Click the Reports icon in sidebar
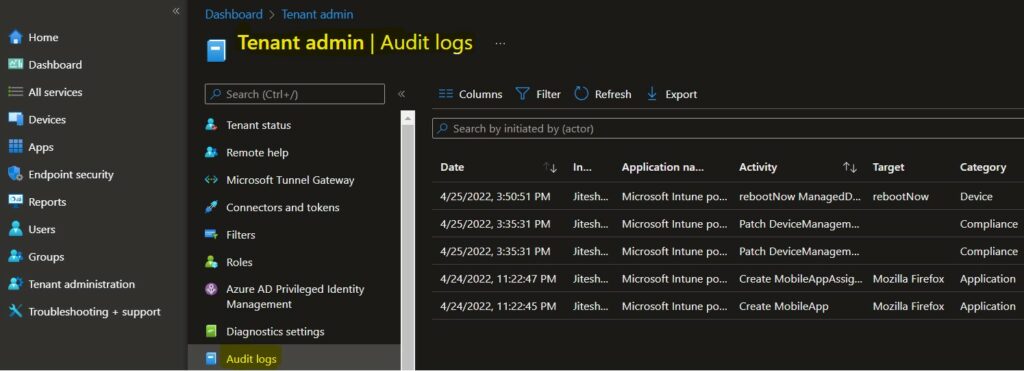Image resolution: width=1024 pixels, height=371 pixels. [16, 202]
